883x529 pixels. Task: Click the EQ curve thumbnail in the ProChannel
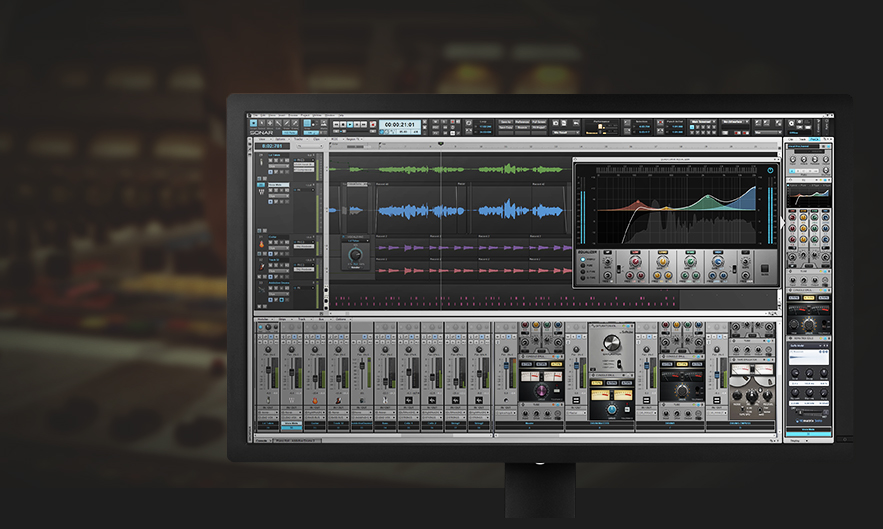pyautogui.click(x=809, y=197)
